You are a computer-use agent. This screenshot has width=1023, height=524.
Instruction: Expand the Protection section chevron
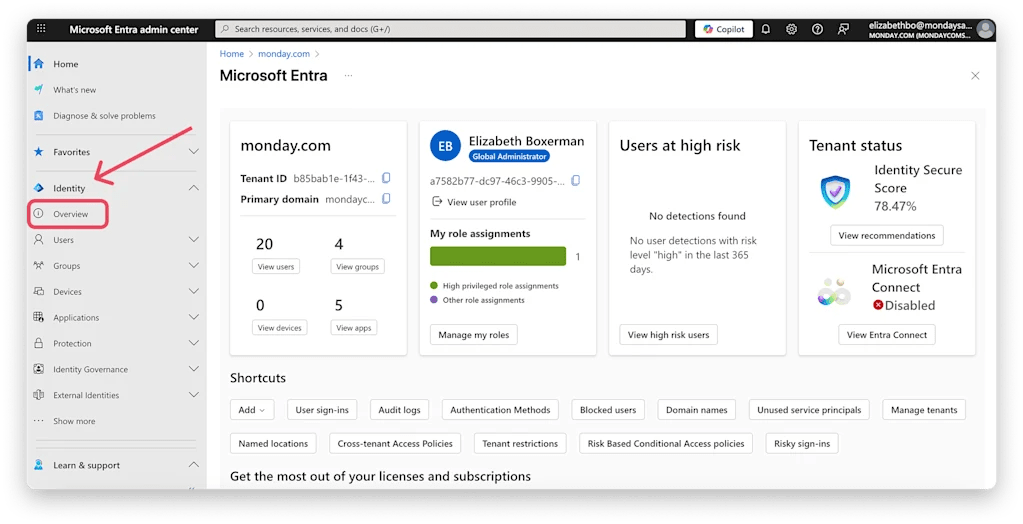pyautogui.click(x=194, y=343)
